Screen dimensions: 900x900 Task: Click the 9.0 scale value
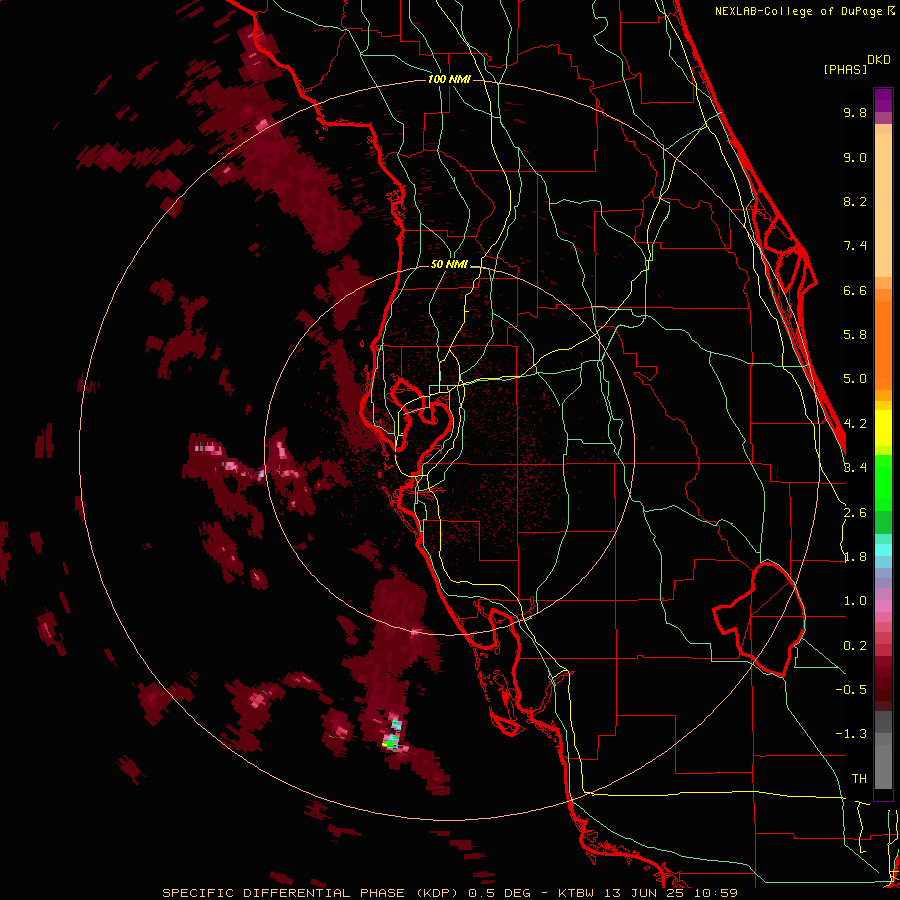click(855, 157)
